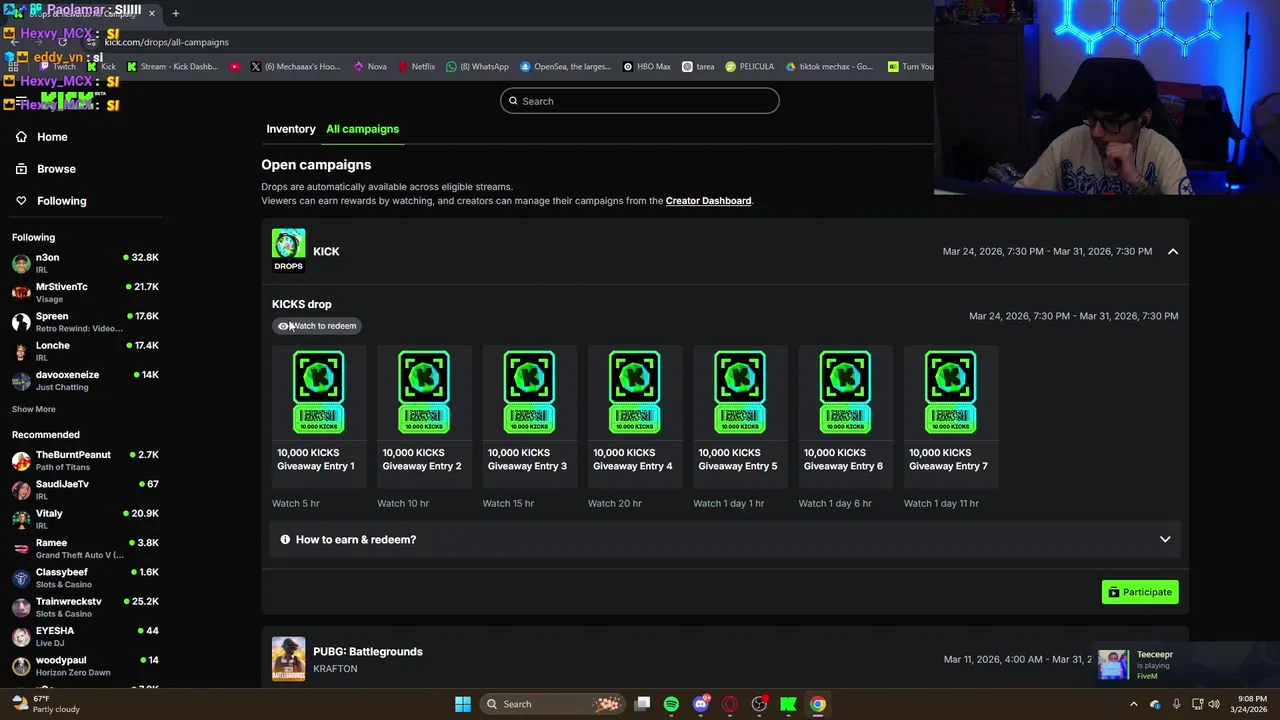Click the eye icon on Watch to redeem
Screen dimensions: 1280x720
tap(283, 326)
